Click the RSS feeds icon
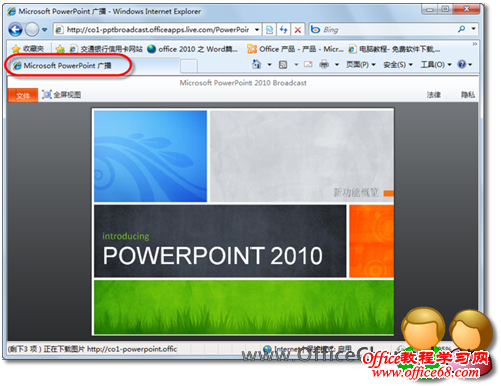Screen dimensions: 501x387 pos(283,65)
